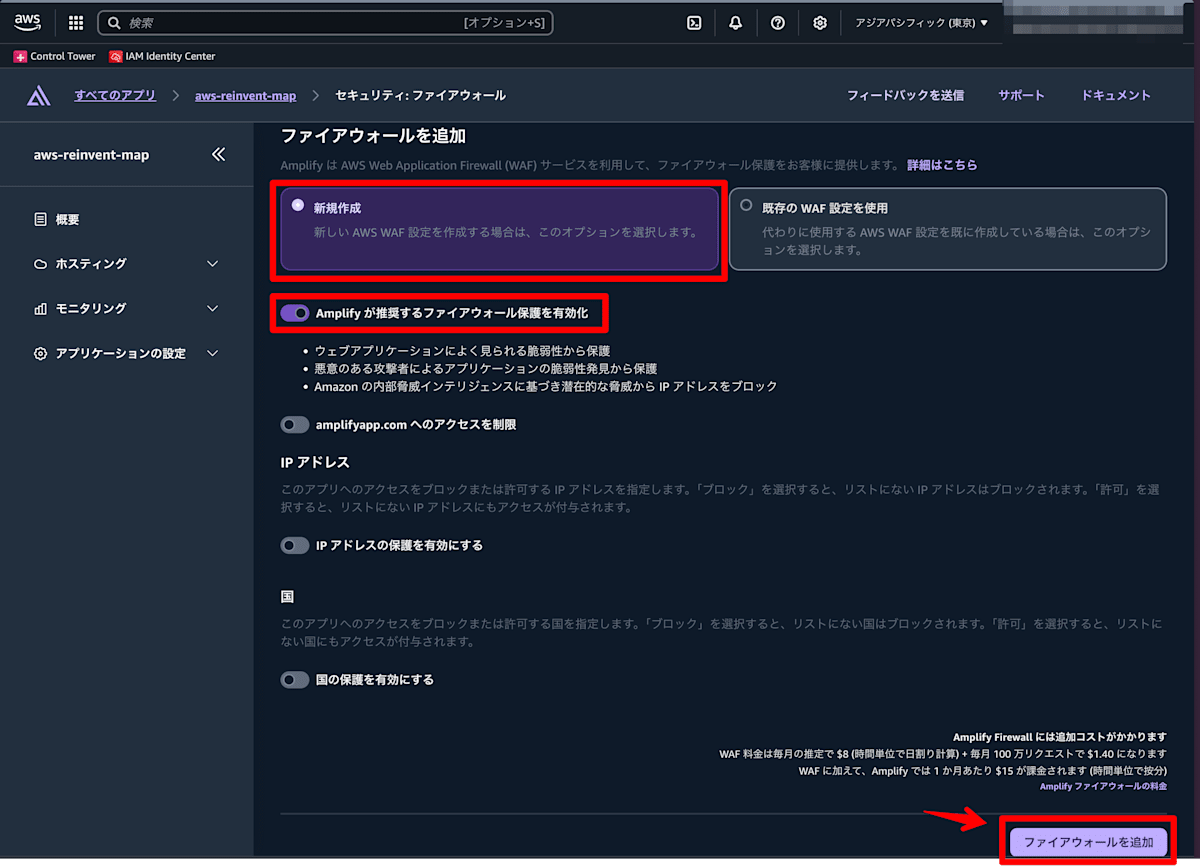Open ホスティング label in sidebar

pyautogui.click(x=91, y=264)
